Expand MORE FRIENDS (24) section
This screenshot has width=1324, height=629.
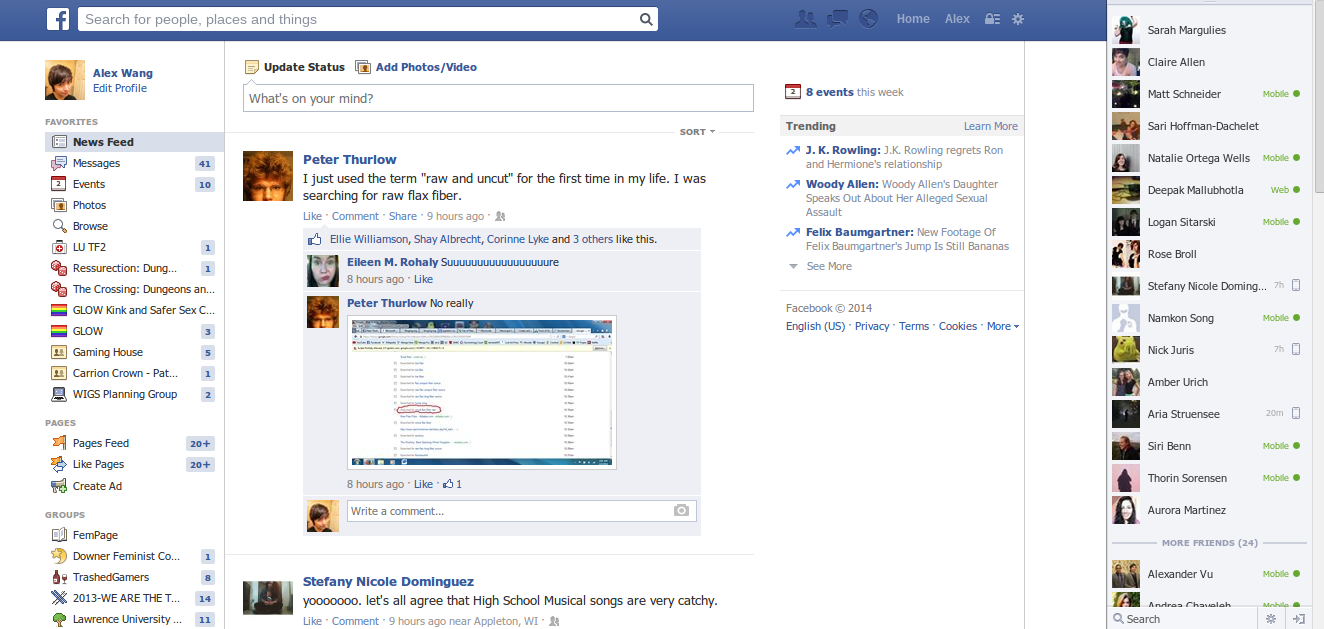click(x=1209, y=543)
